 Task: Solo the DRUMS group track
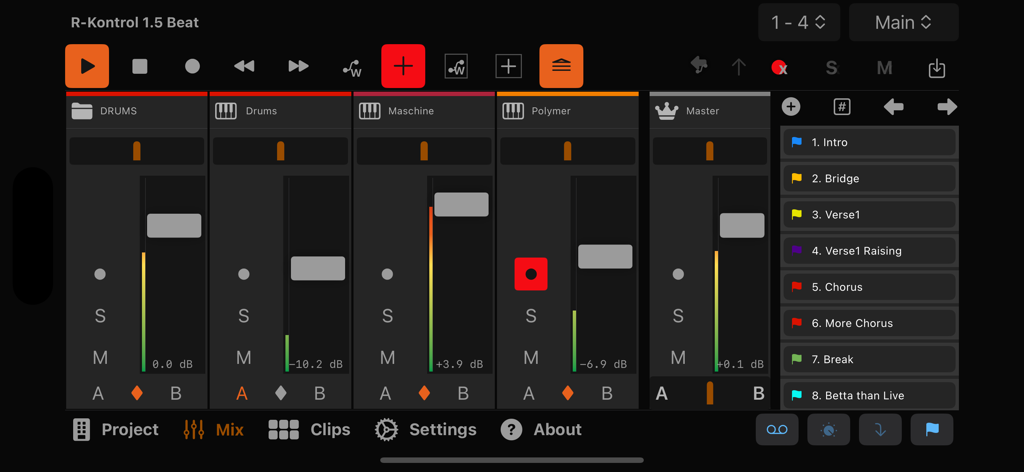point(100,316)
